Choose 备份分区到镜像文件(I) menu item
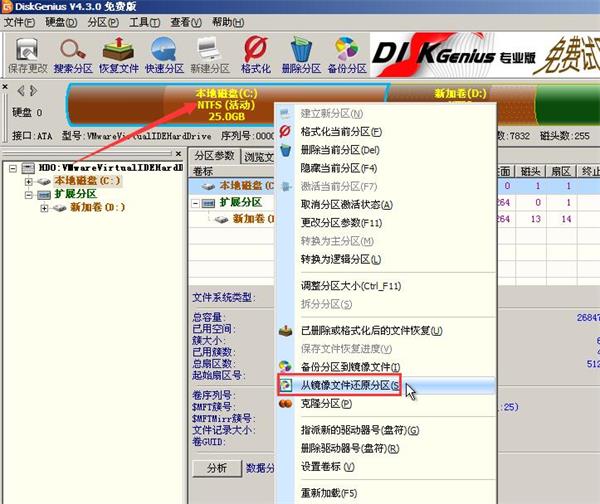 [x=350, y=367]
